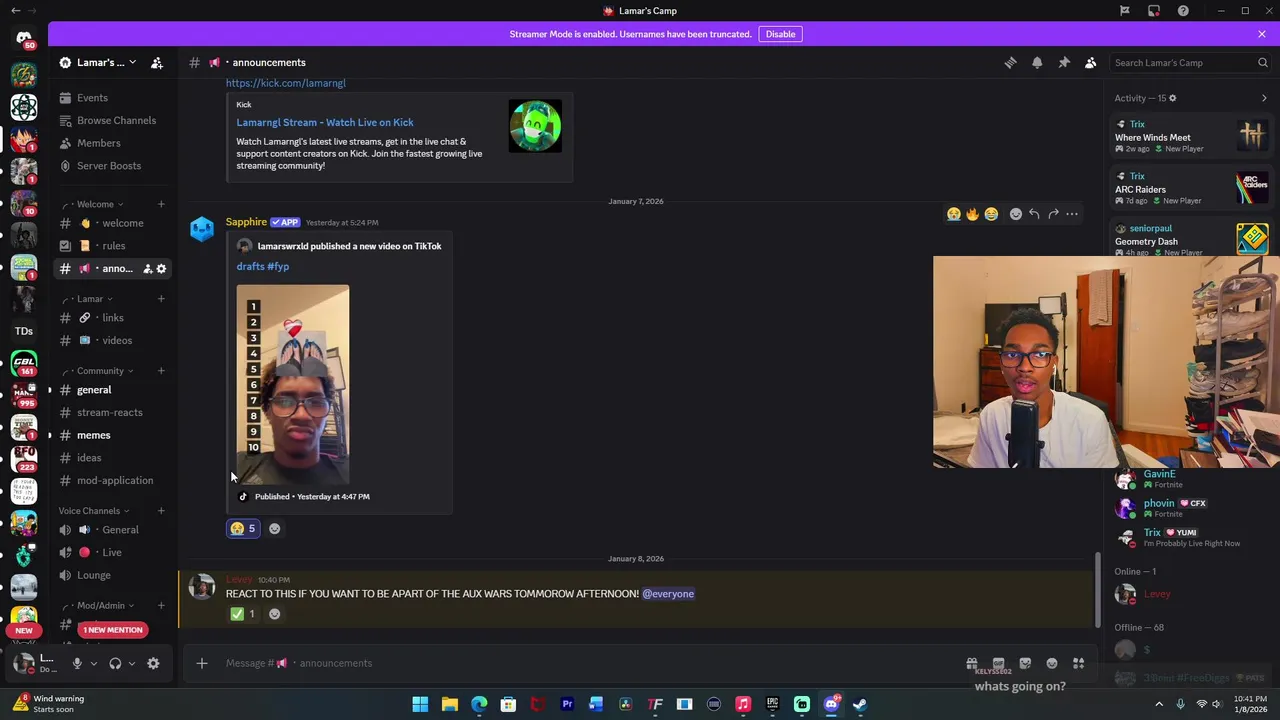Open Events in the sidebar

coord(92,98)
